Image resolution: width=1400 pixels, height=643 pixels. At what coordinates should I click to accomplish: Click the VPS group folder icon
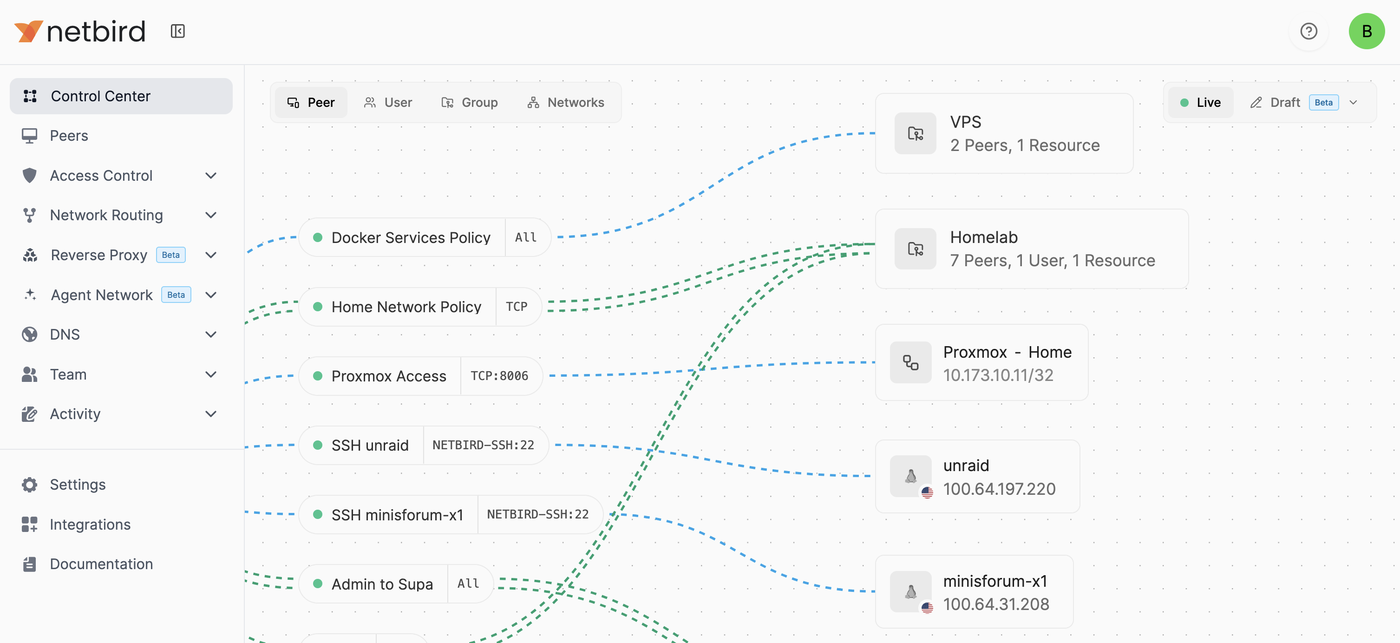point(915,133)
